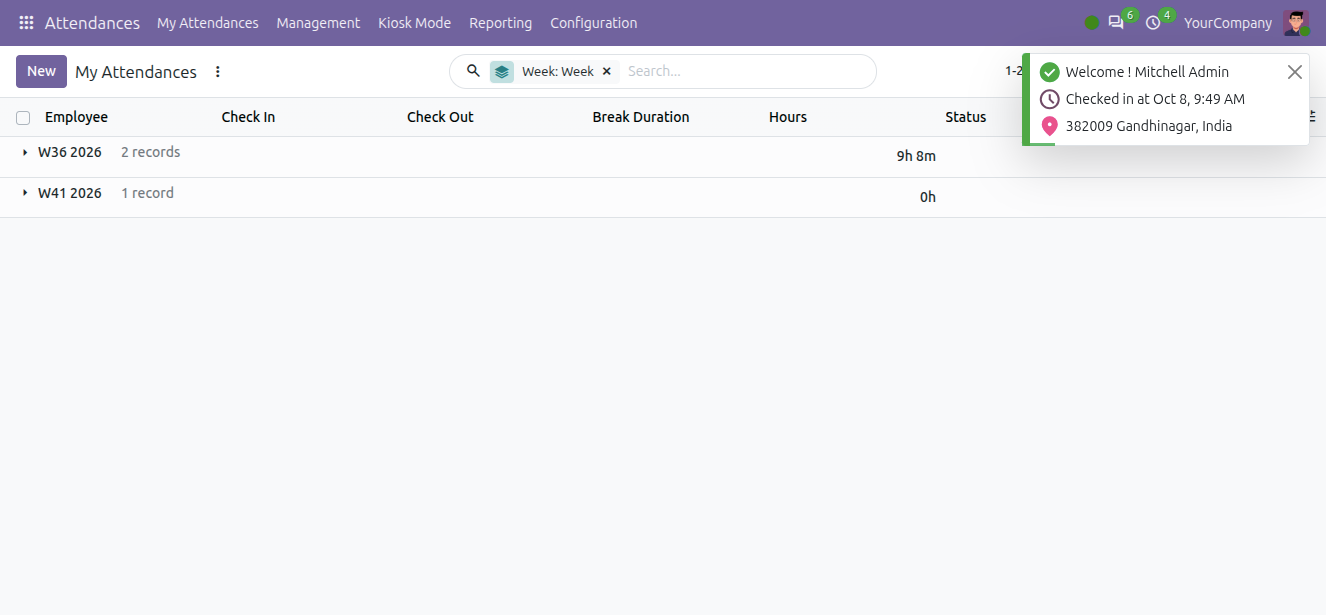This screenshot has height=615, width=1326.
Task: Expand the W36 2026 group
Action: [x=26, y=152]
